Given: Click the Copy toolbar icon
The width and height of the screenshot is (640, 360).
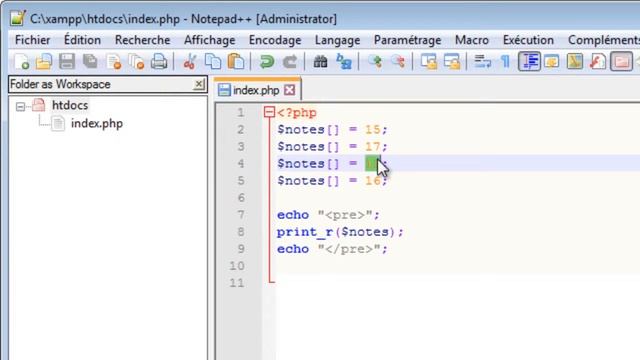Looking at the screenshot, I should pyautogui.click(x=213, y=62).
